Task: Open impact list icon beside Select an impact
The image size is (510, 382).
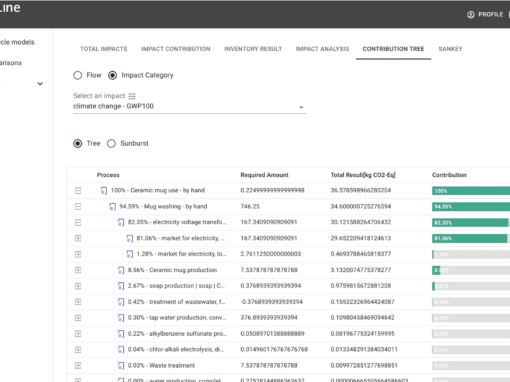Action: point(132,96)
